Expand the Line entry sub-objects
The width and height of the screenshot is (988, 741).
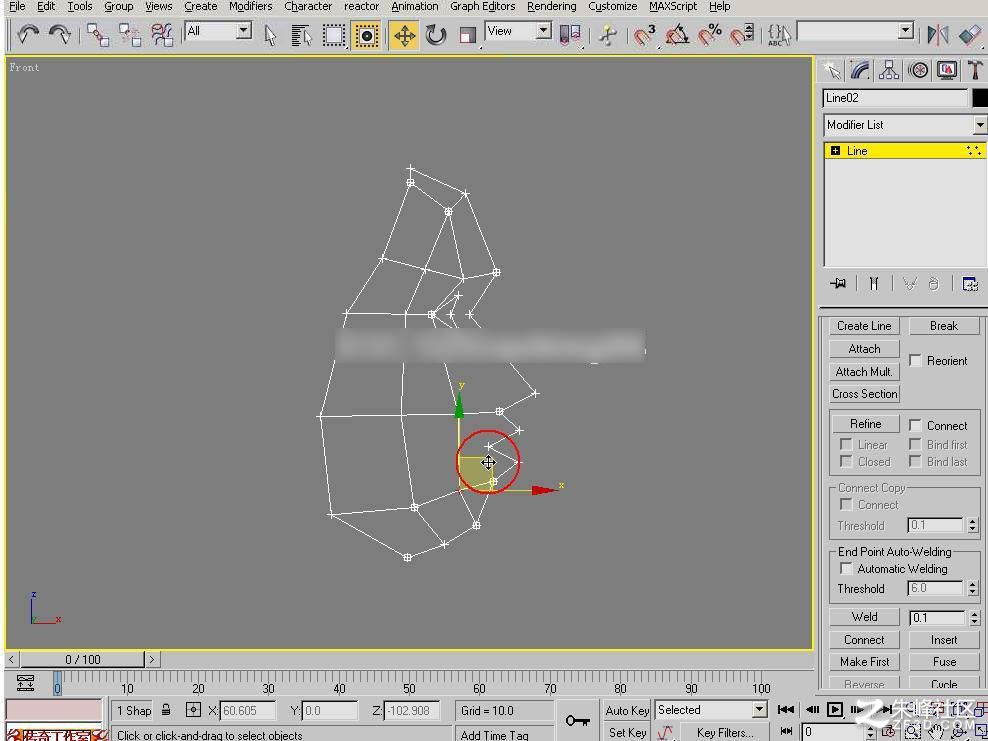pos(836,151)
